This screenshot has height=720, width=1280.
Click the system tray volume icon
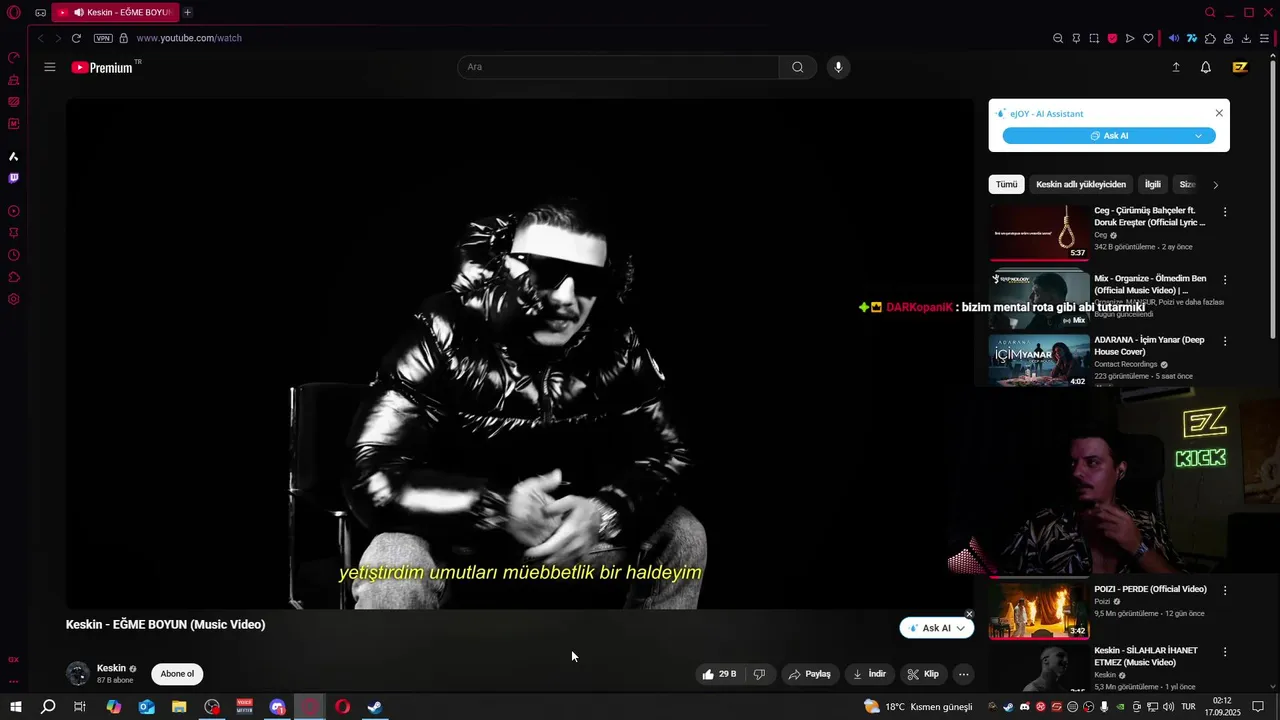coord(1169,707)
